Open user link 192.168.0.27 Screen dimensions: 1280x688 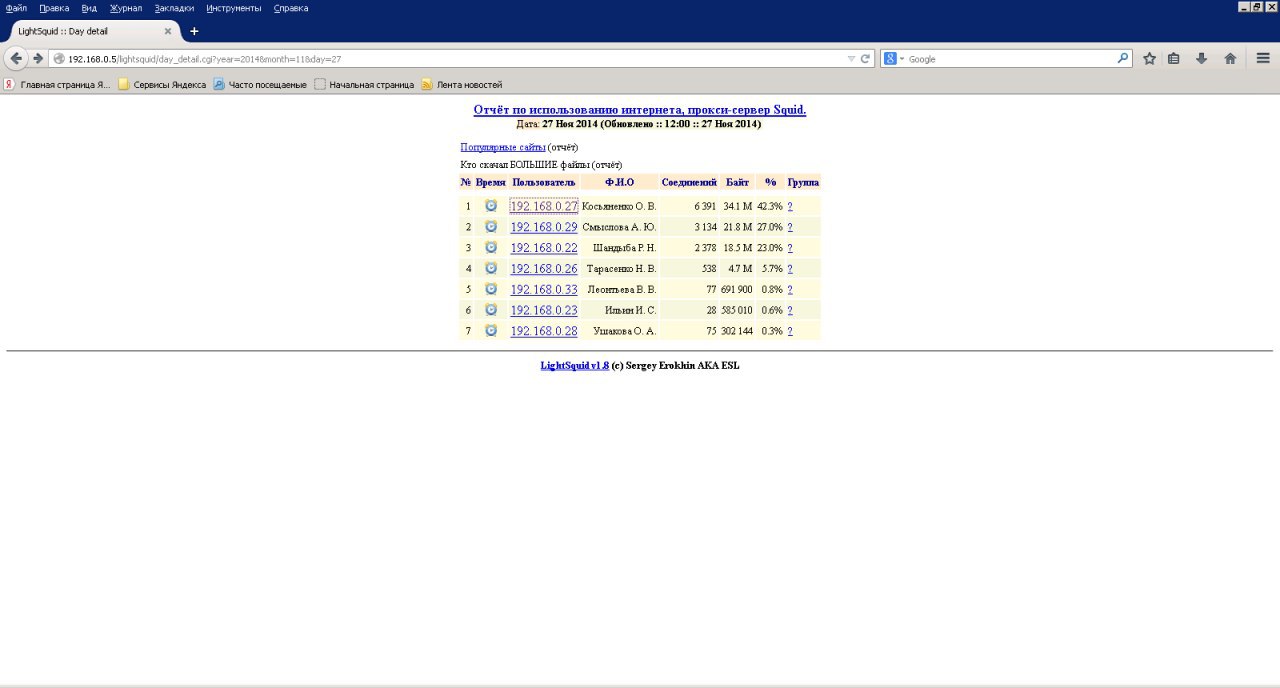(x=544, y=206)
